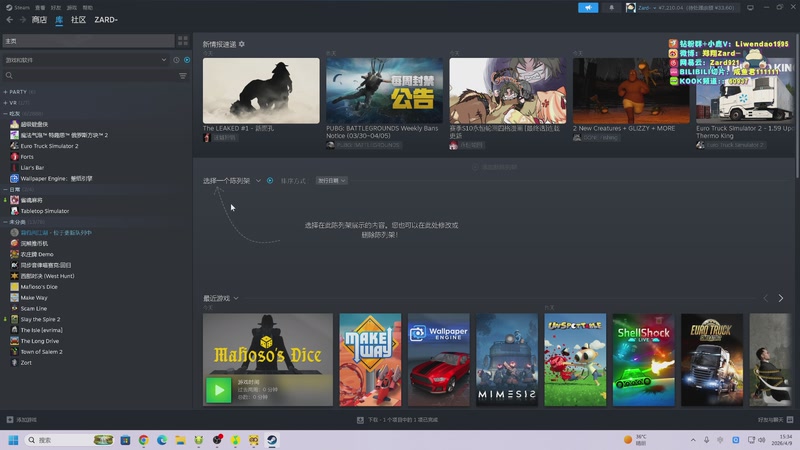800x450 pixels.
Task: Open The LEAKED #1 news thumbnail
Action: (261, 90)
